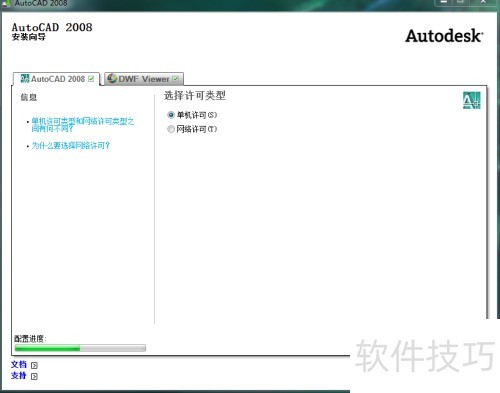Switch to the DWF Viewer tab
Screen dimensions: 500x393
[x=144, y=79]
